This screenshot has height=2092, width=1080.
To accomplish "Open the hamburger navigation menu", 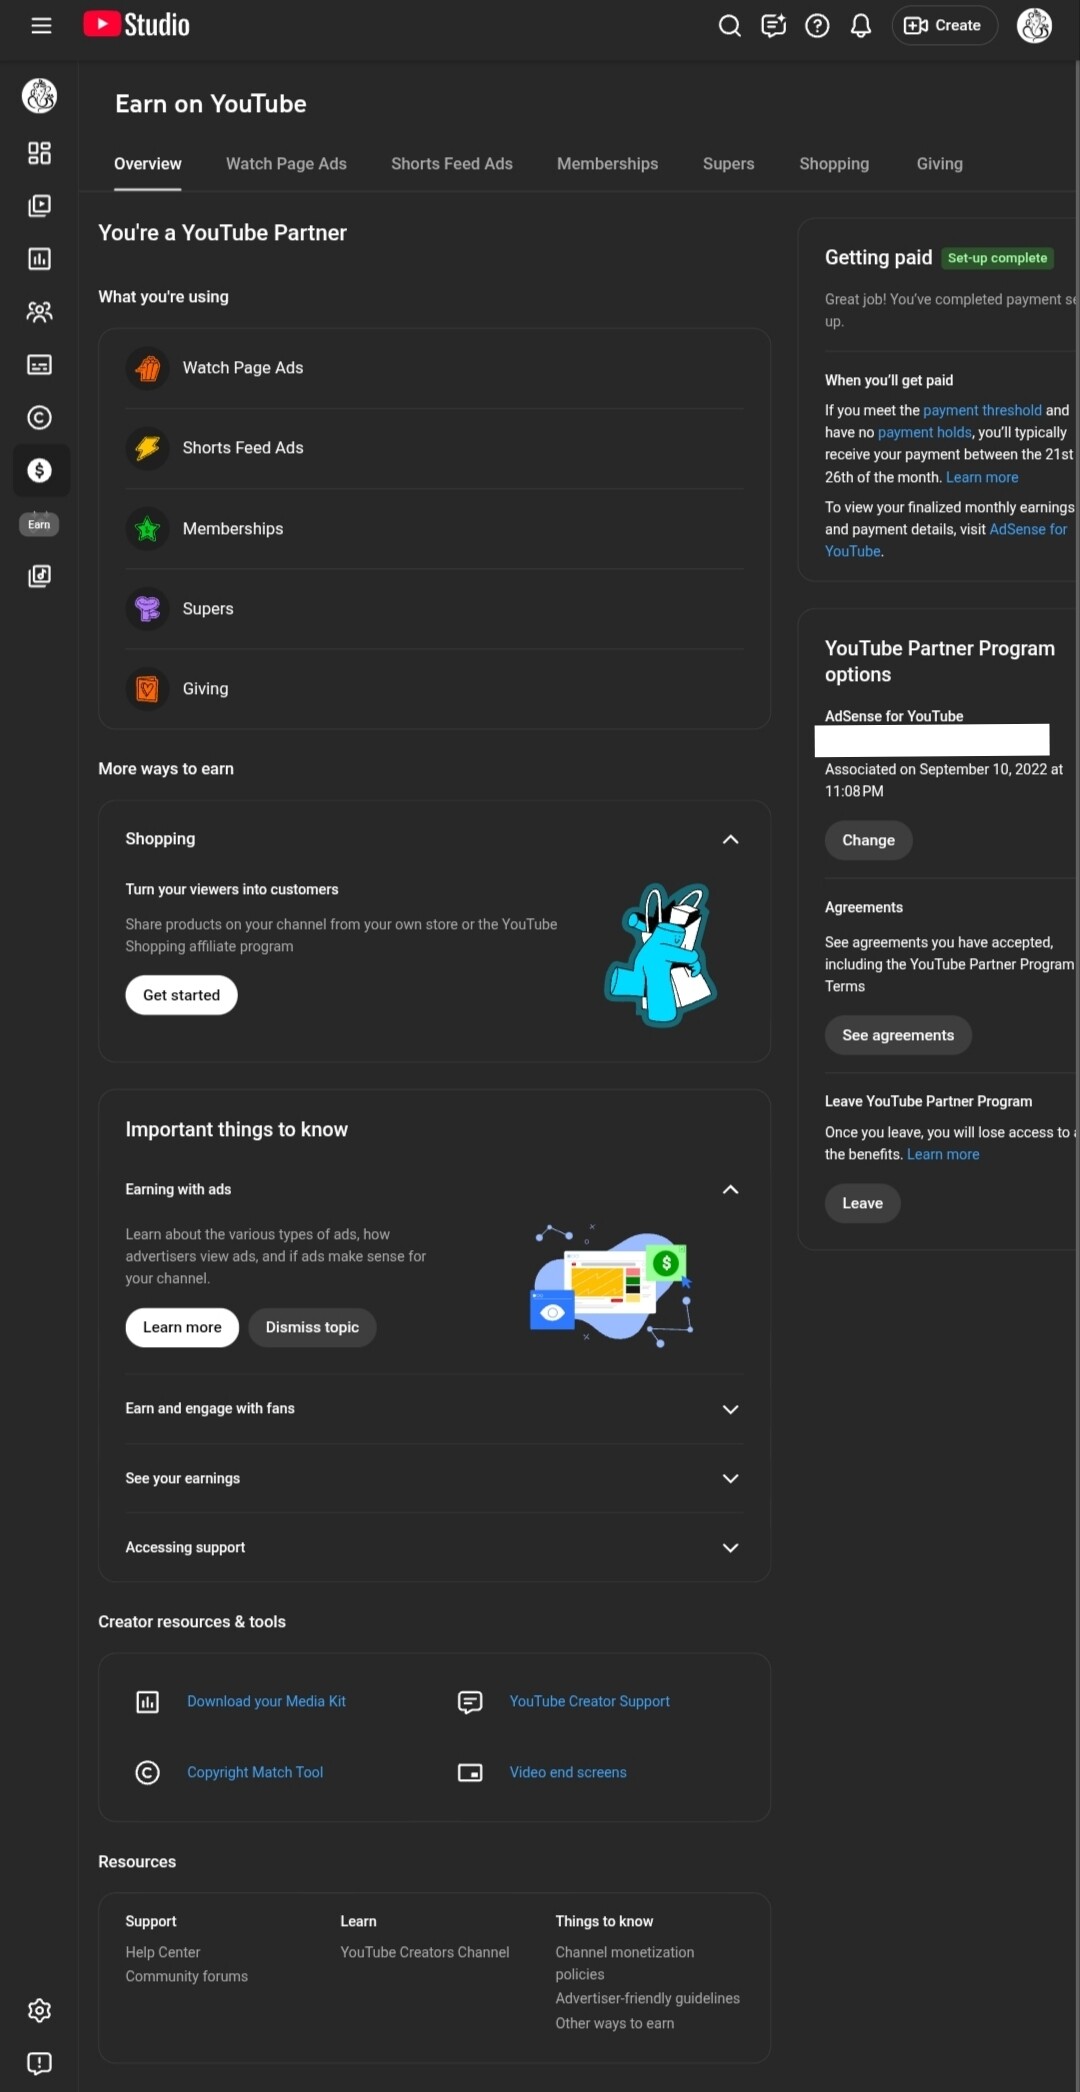I will tap(41, 26).
